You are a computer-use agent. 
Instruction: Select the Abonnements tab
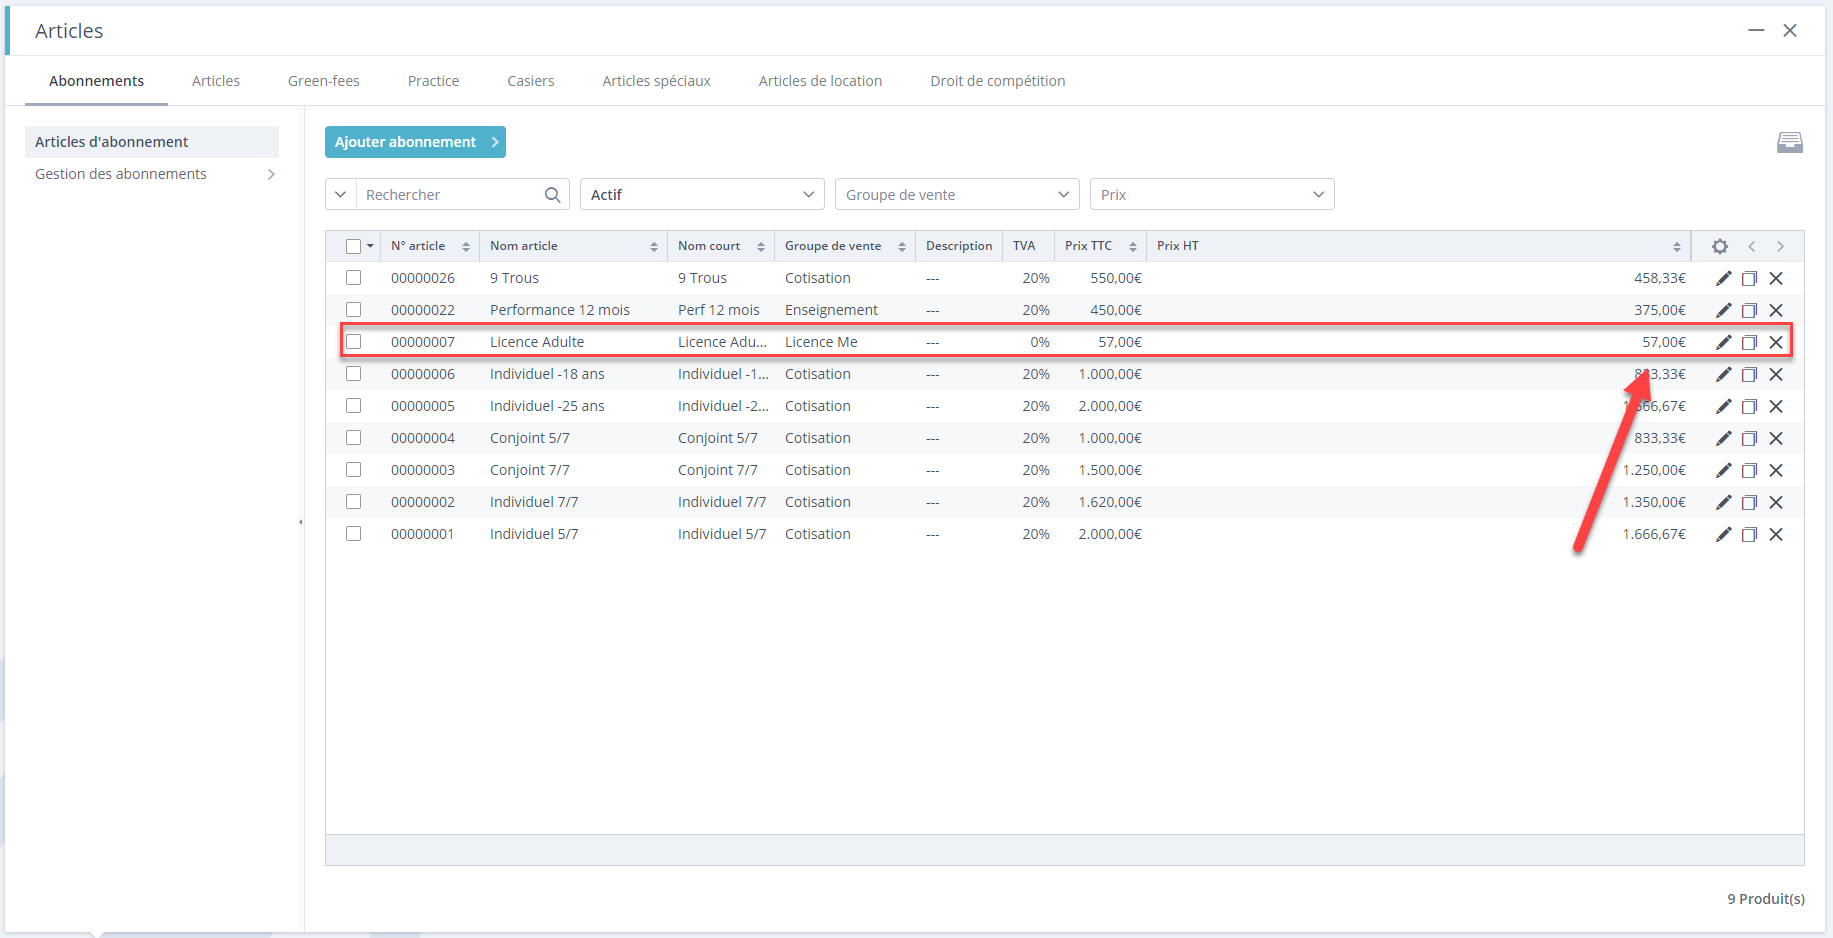(x=96, y=81)
